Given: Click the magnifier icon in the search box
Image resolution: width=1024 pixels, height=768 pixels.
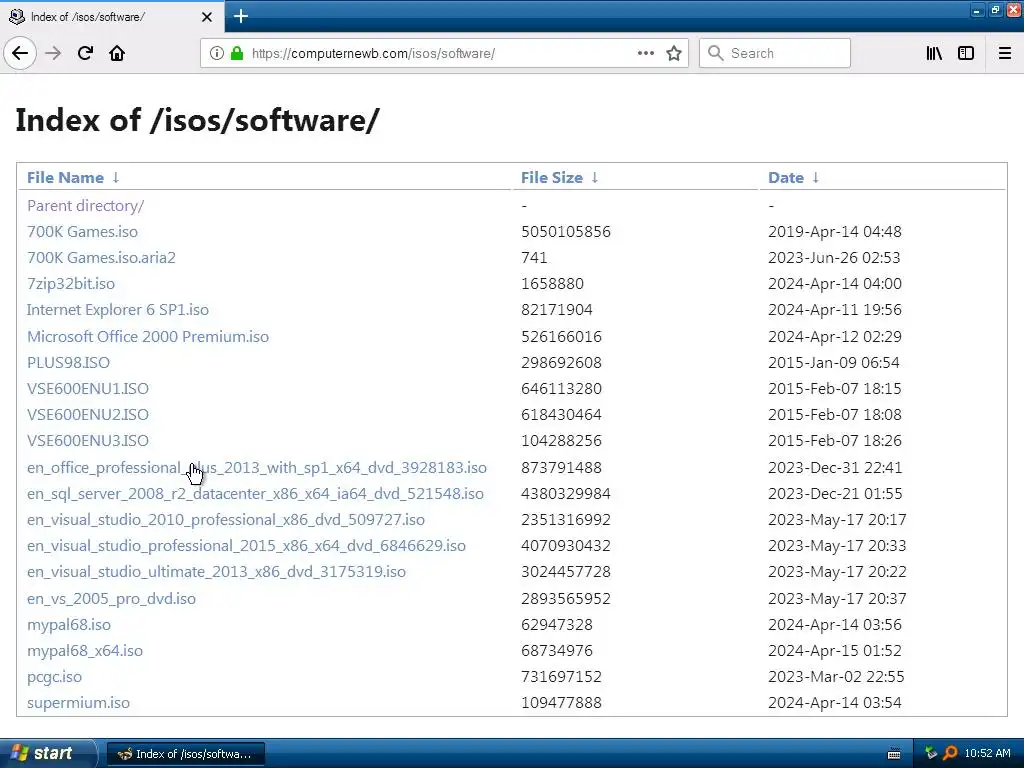Looking at the screenshot, I should [716, 53].
